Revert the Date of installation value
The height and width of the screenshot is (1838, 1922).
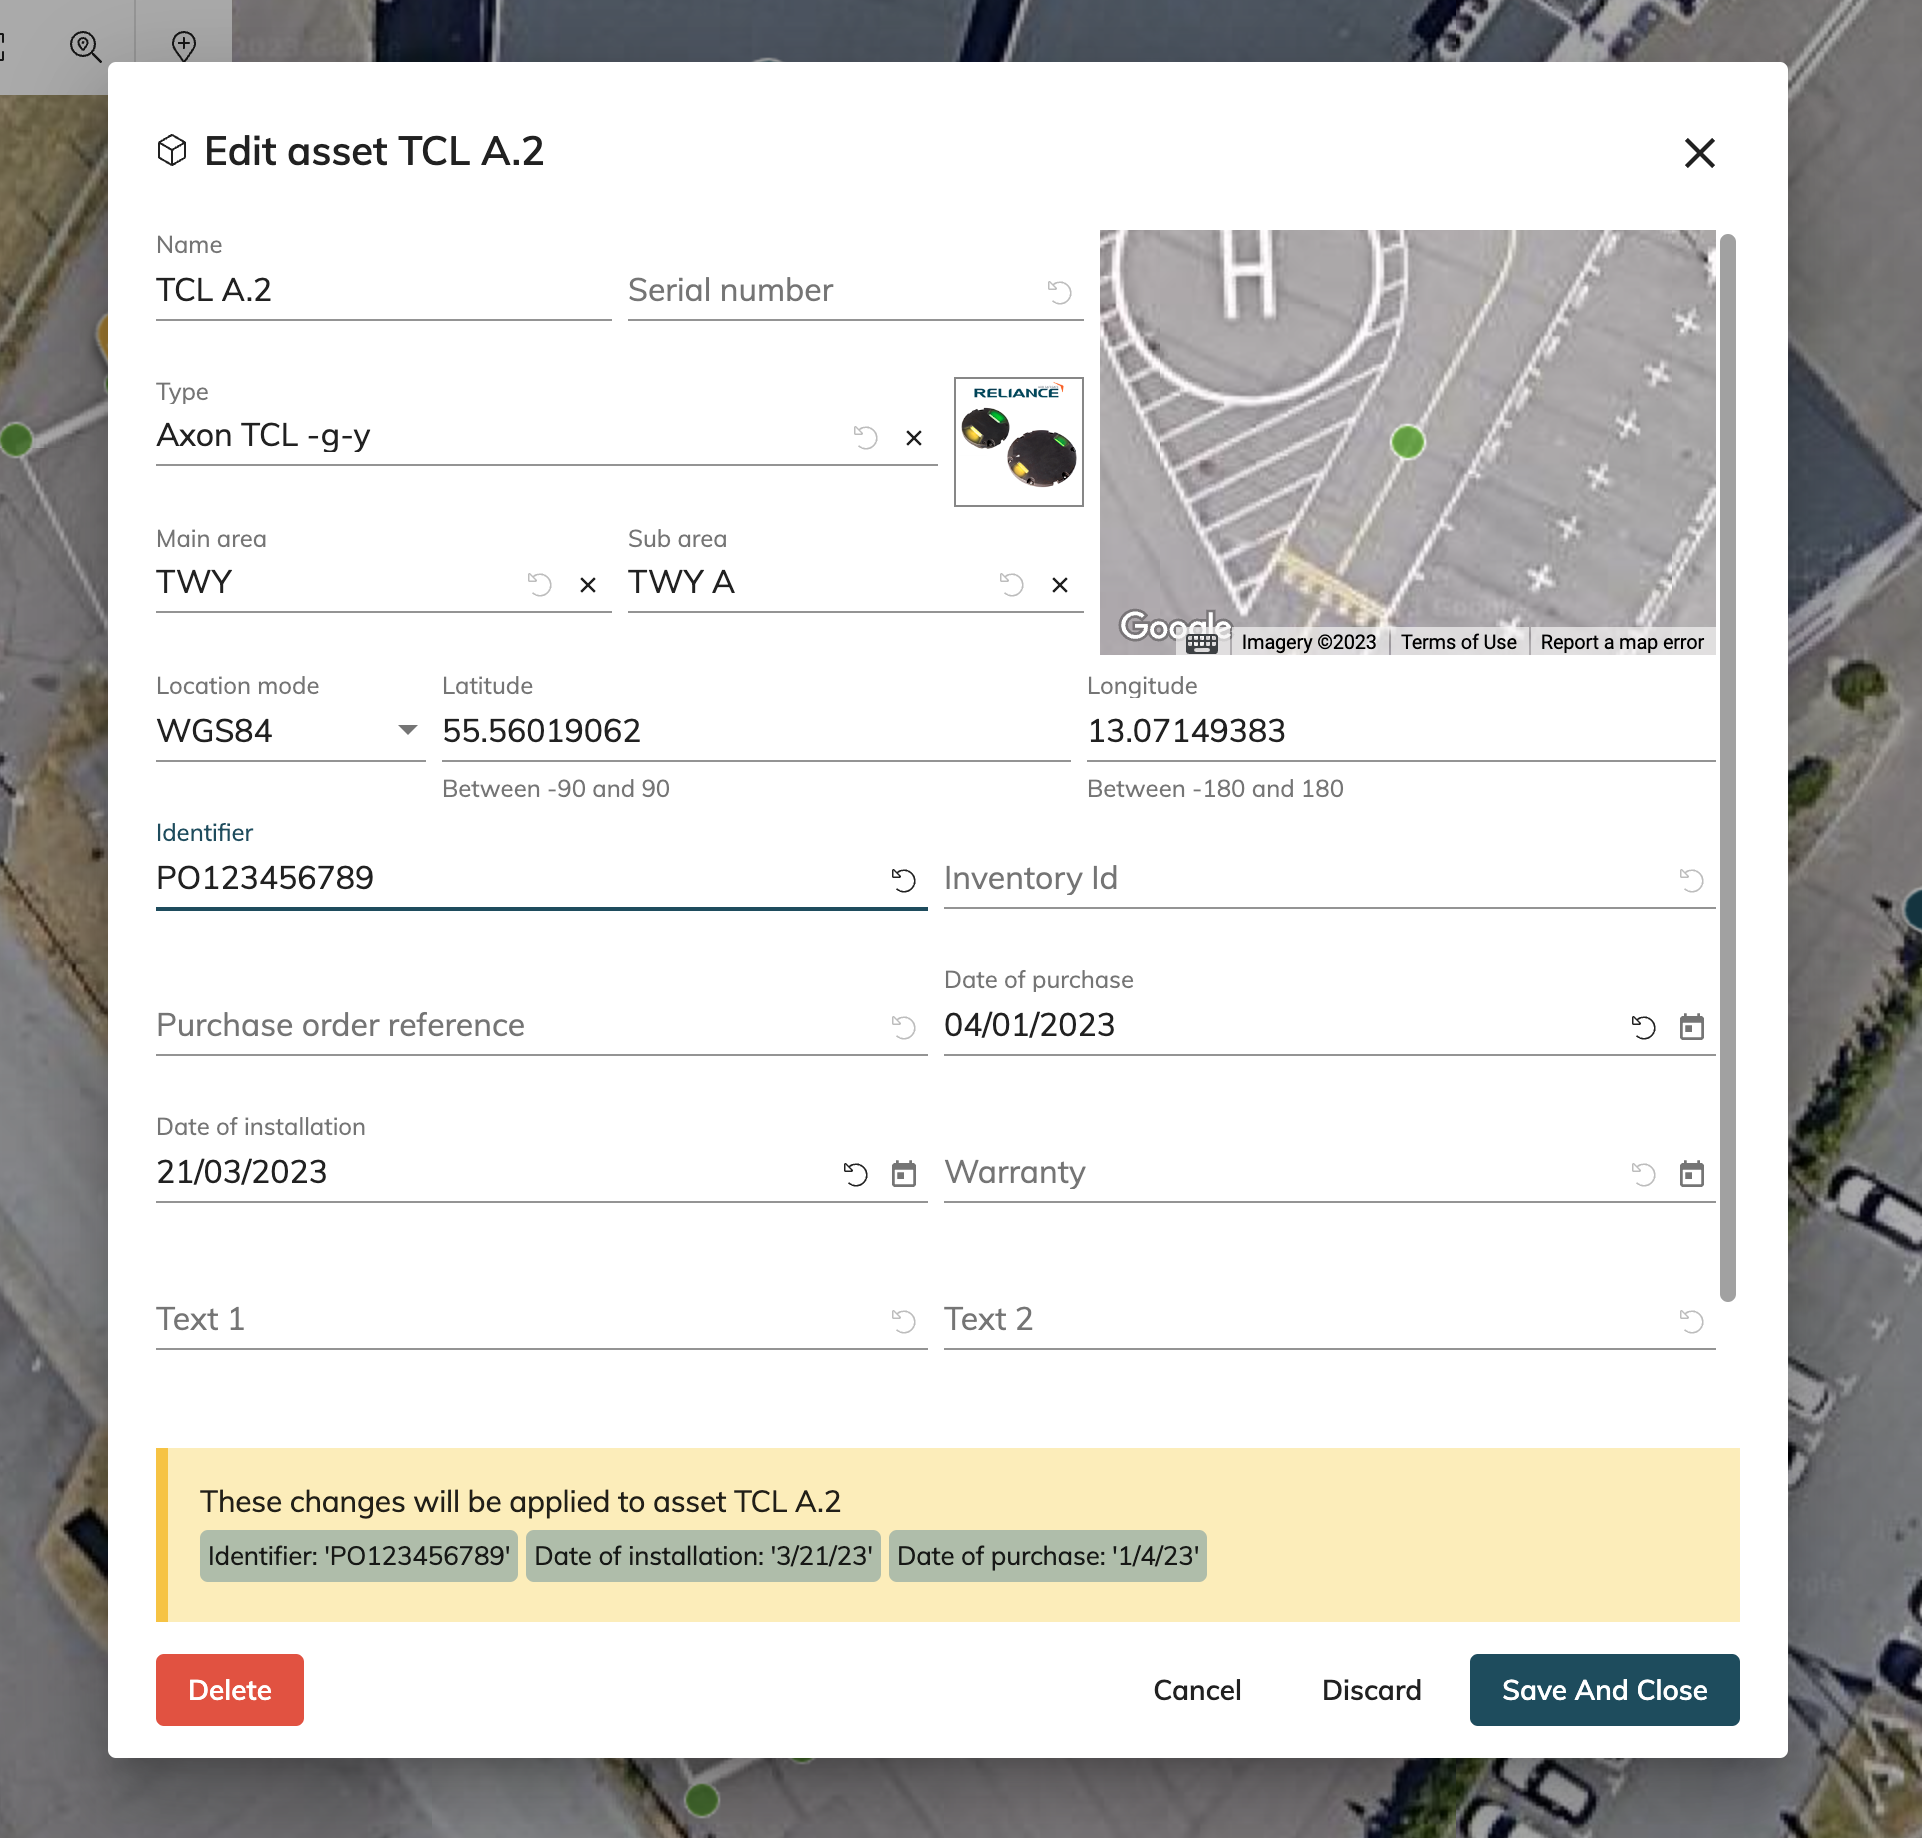click(855, 1174)
